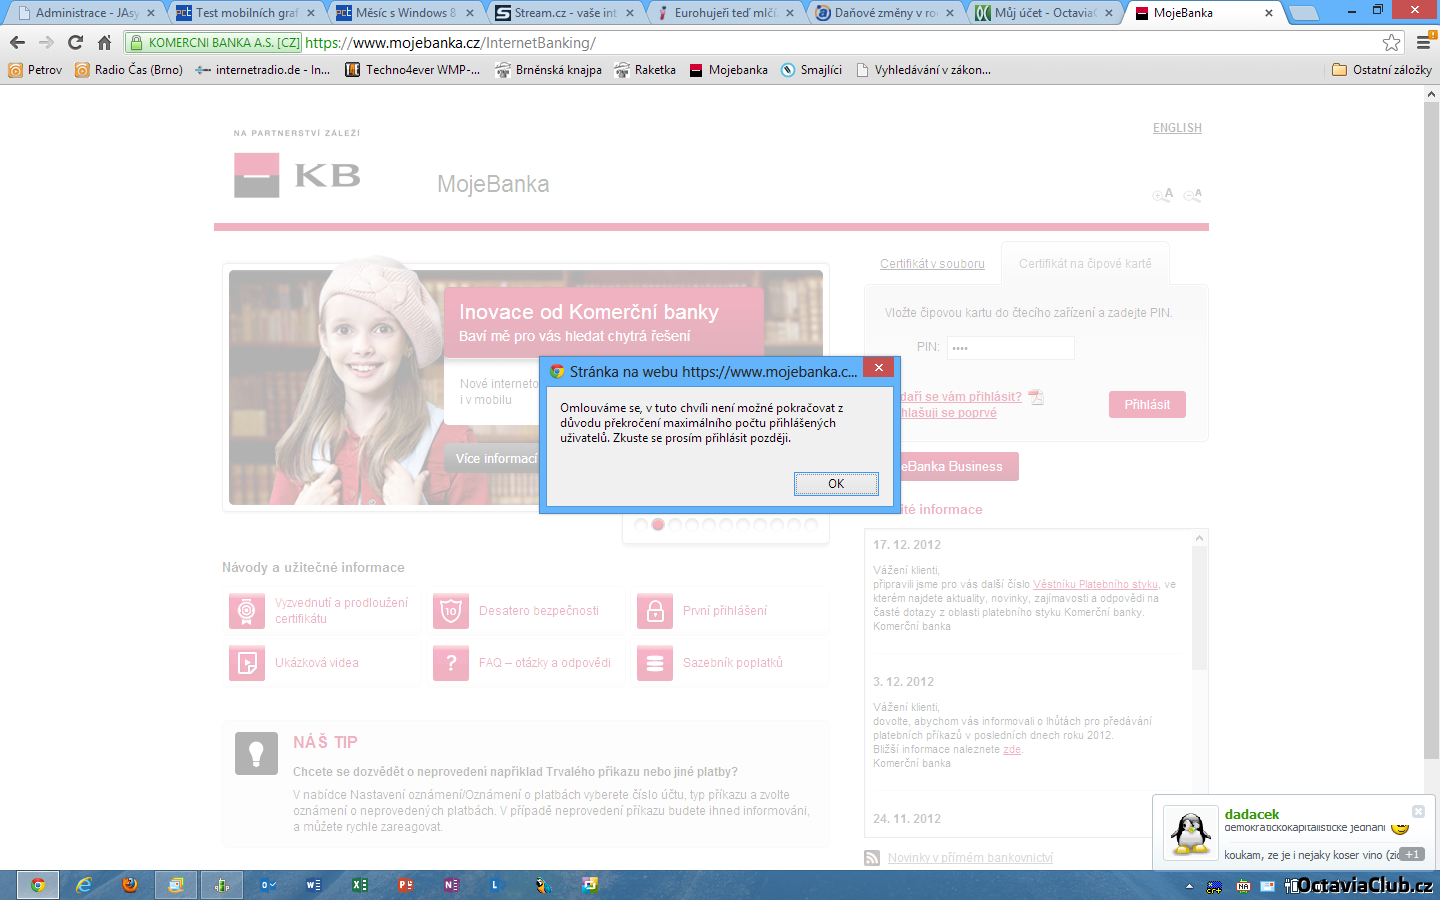Click the reload page icon
Screen dimensions: 1440x900
[x=75, y=42]
